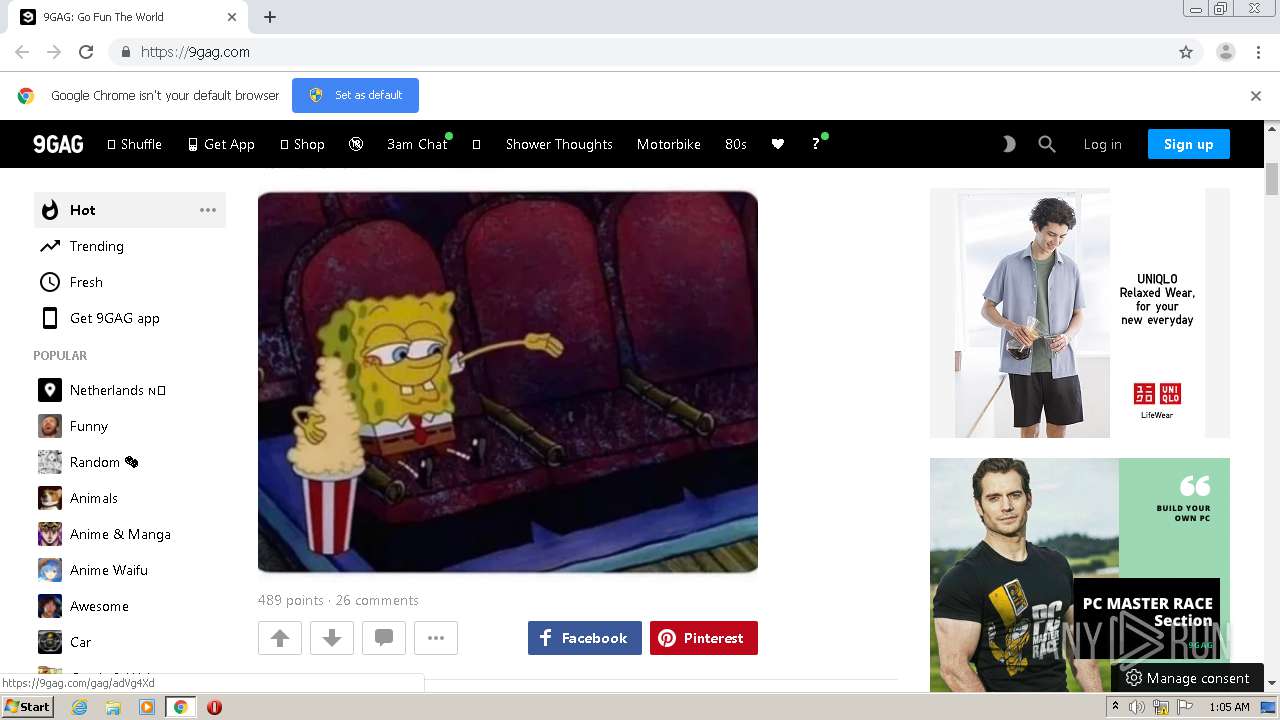
Task: Click Manage consent button
Action: tap(1187, 678)
